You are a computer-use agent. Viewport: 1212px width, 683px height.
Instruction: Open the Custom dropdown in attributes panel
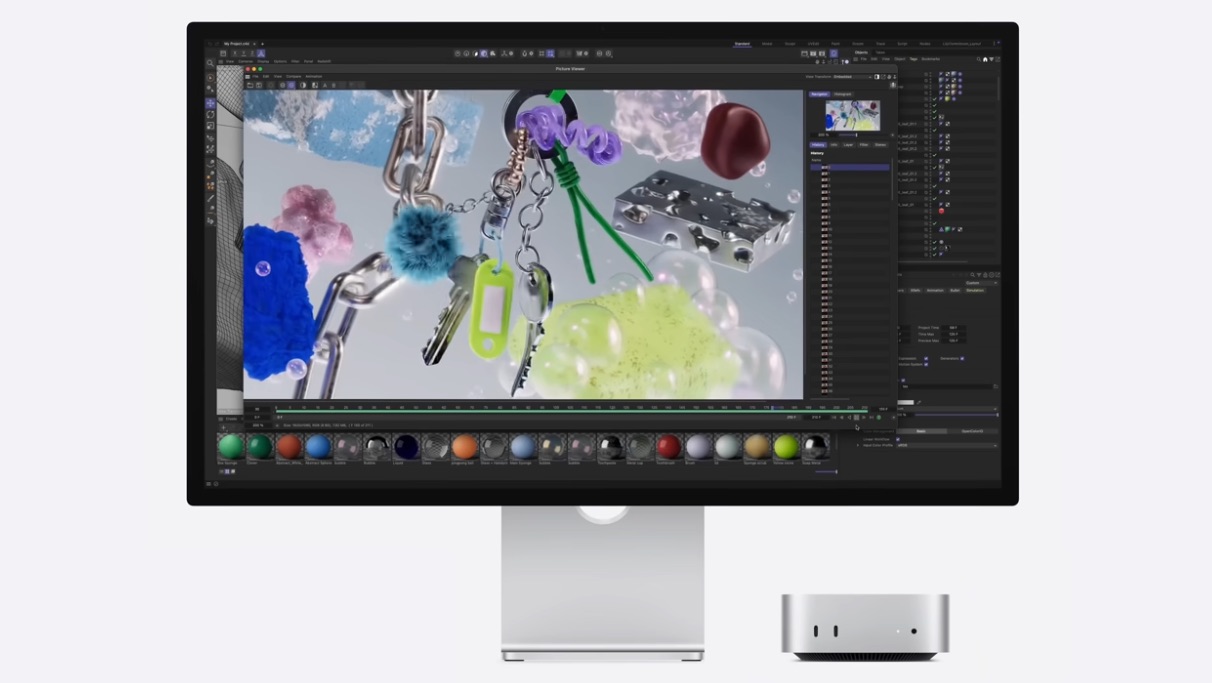[x=980, y=283]
